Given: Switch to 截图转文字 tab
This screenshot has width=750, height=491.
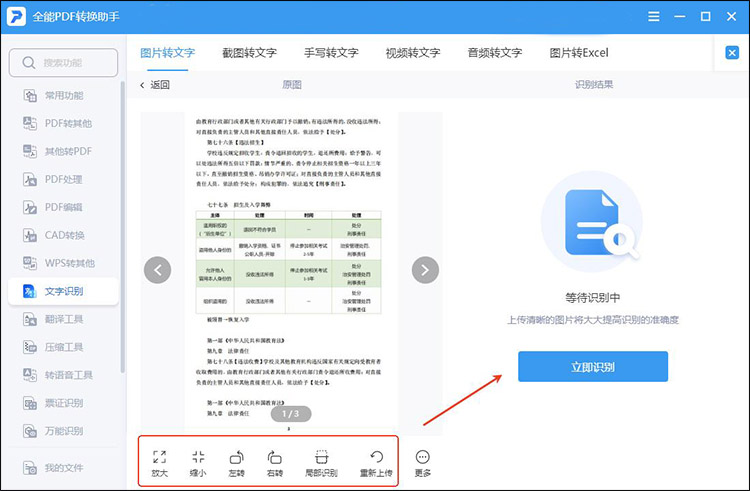Looking at the screenshot, I should coord(248,53).
